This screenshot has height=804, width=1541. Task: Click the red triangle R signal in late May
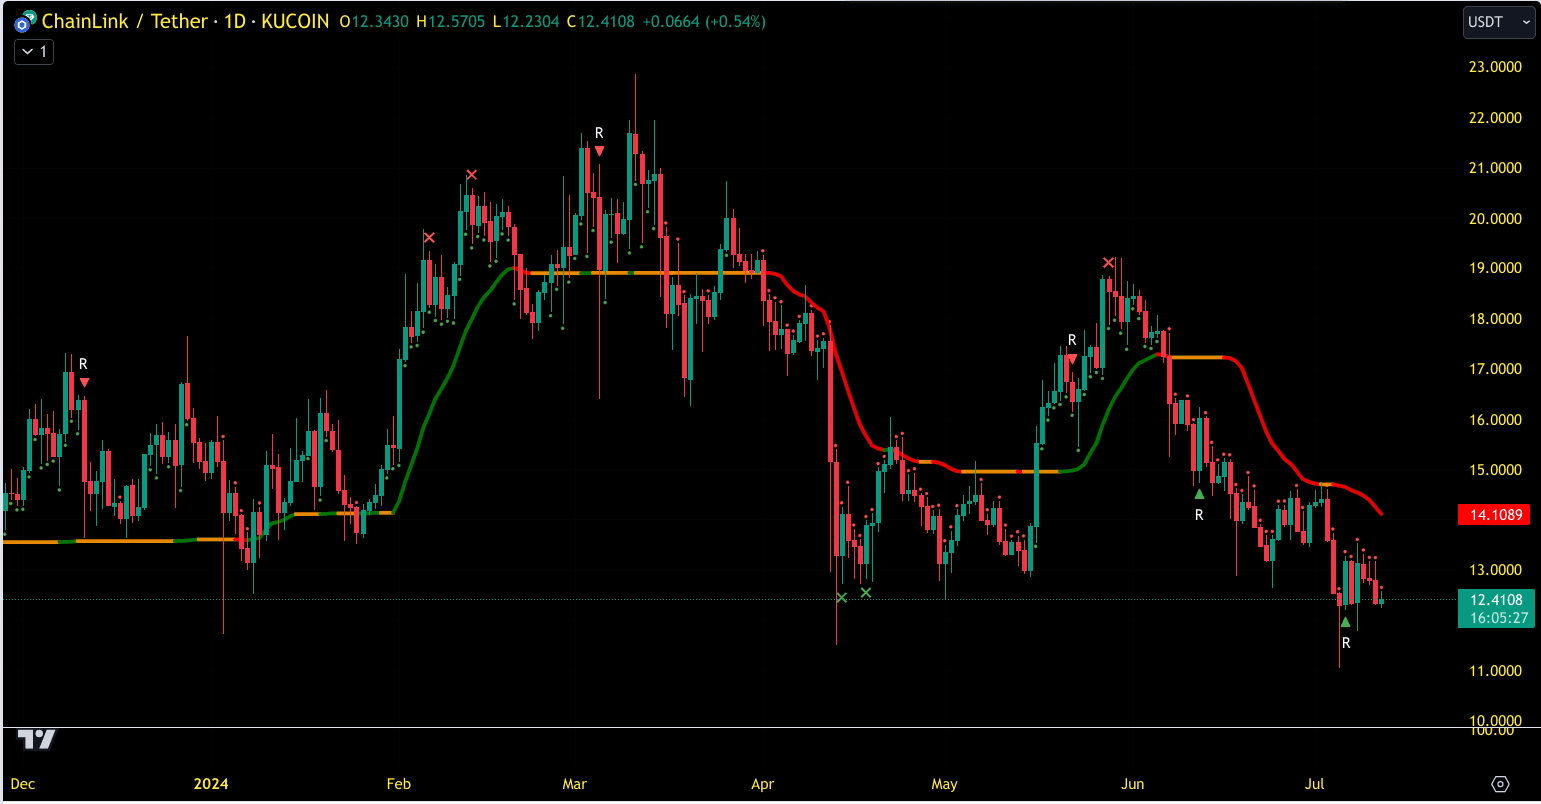[1072, 358]
